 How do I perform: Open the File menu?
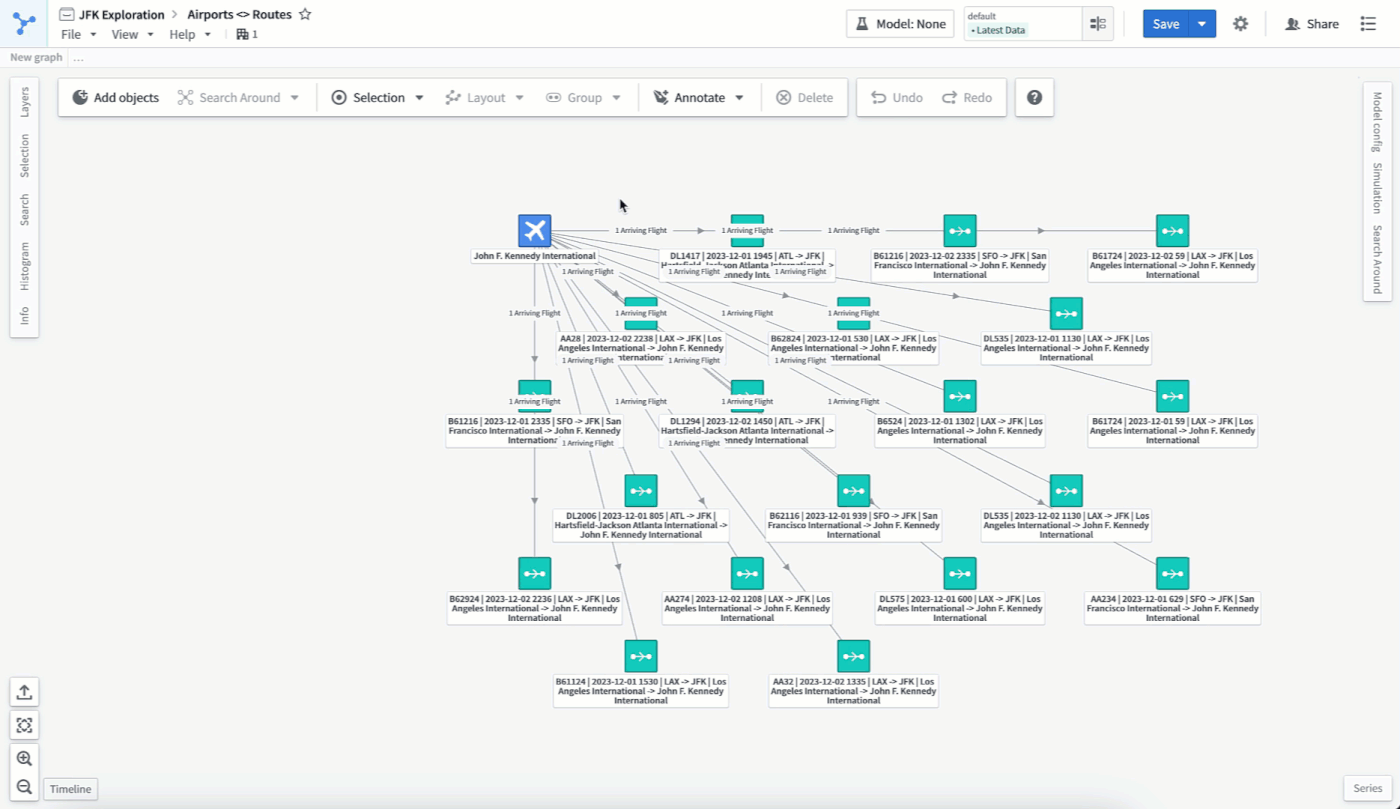tap(79, 34)
